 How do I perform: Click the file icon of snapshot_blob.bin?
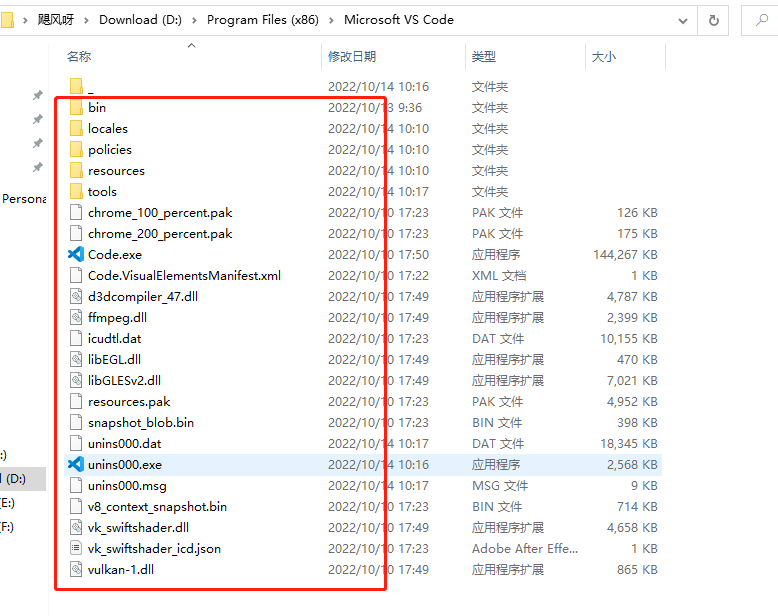pos(76,422)
